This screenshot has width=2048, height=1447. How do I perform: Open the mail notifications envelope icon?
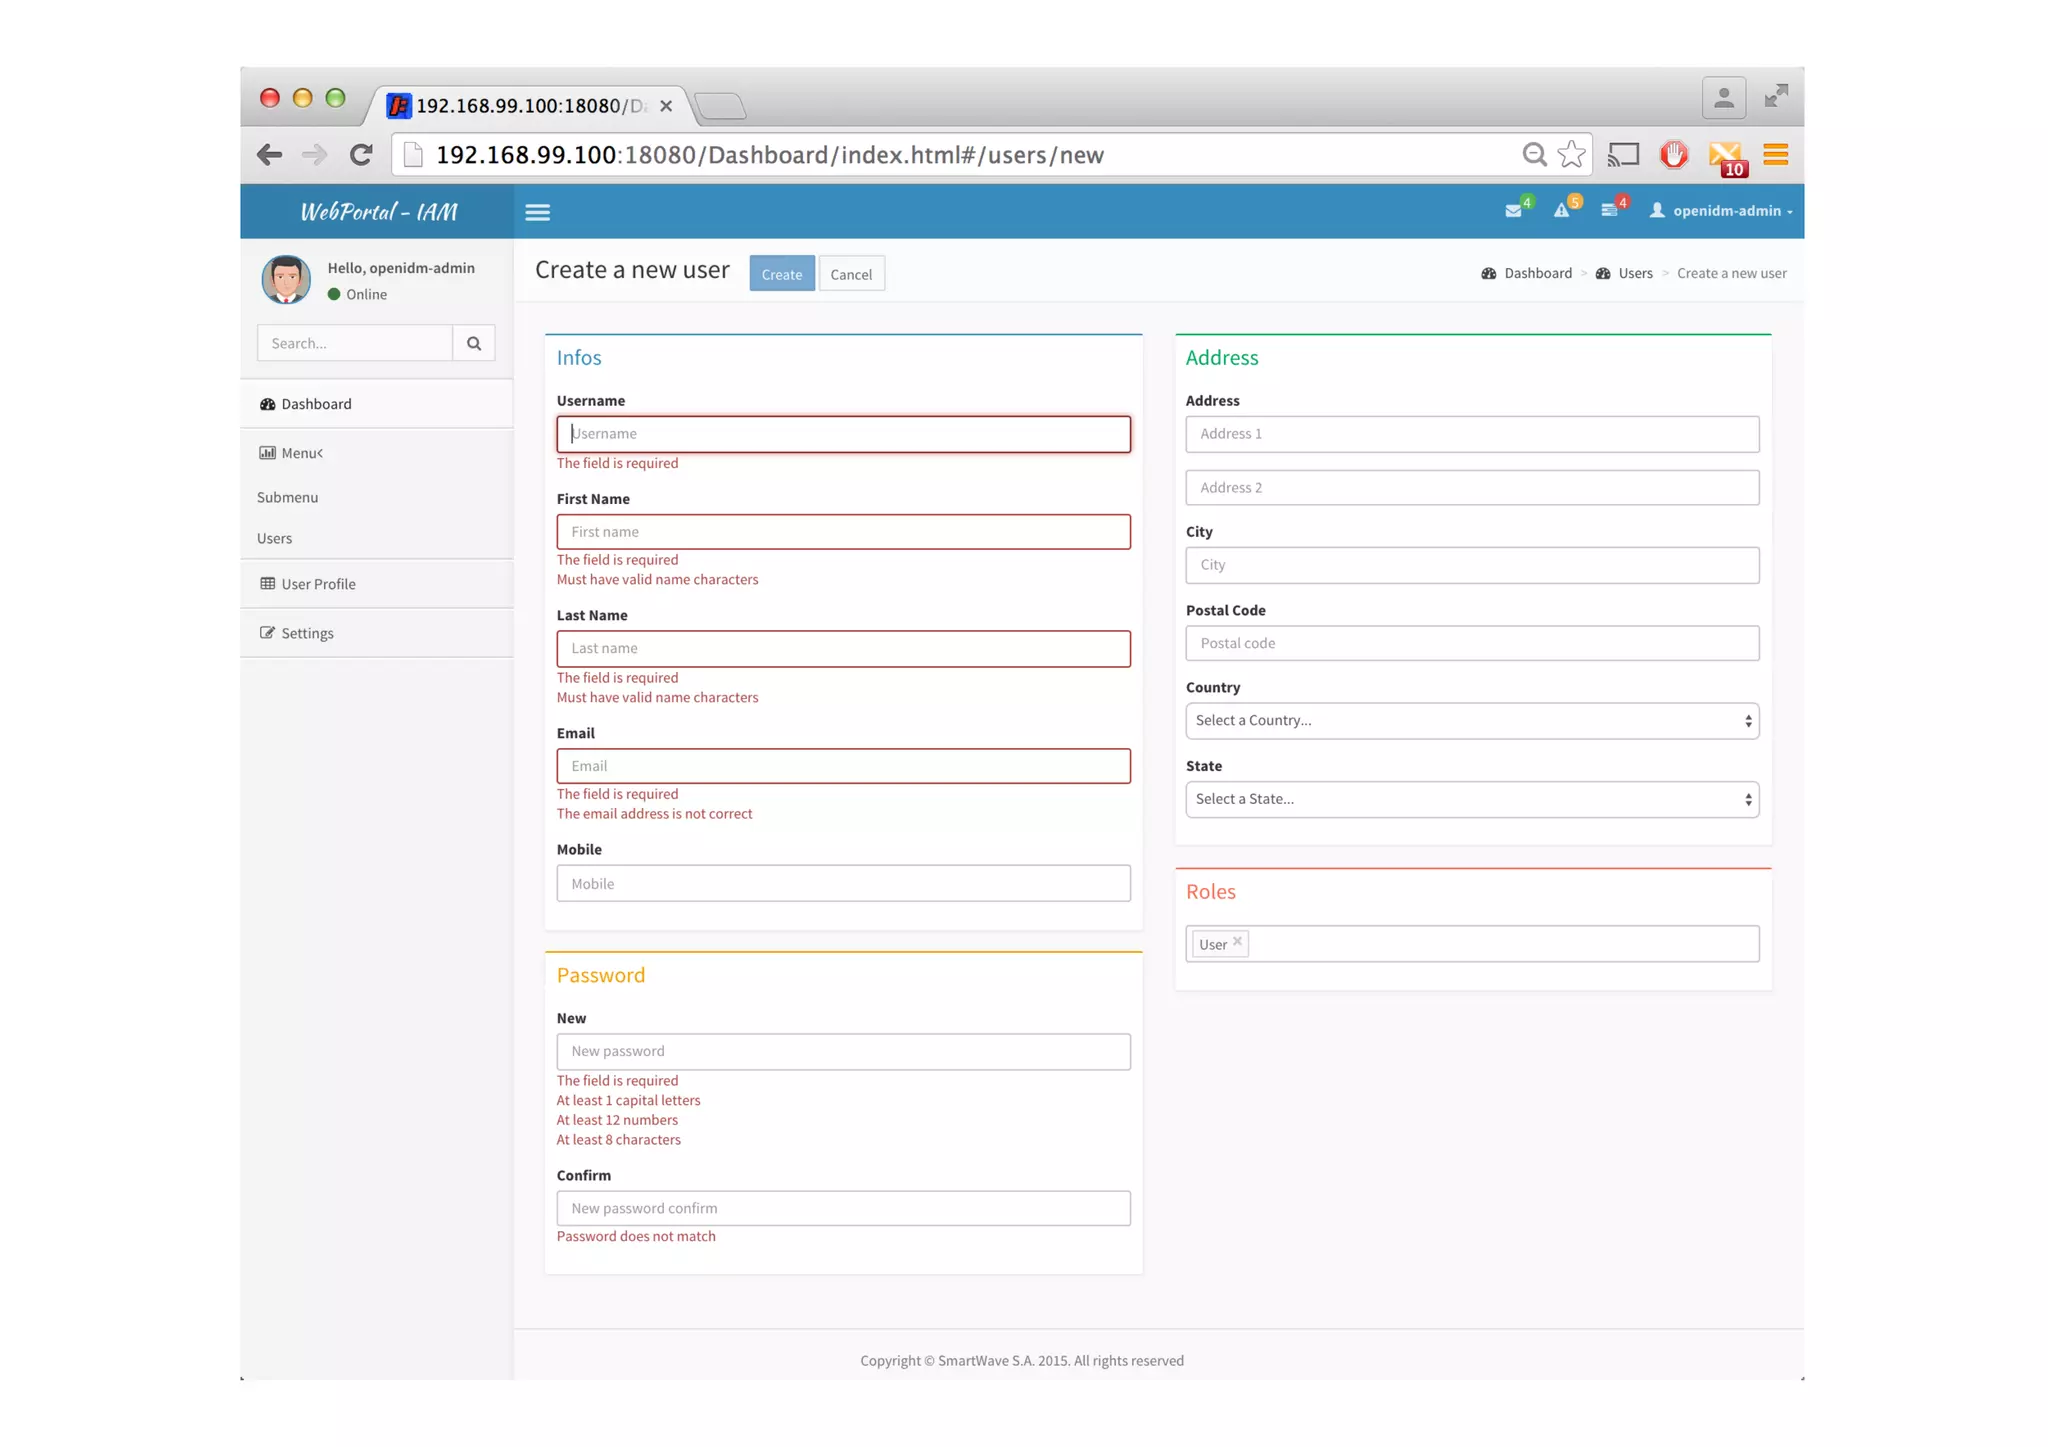pos(1513,210)
